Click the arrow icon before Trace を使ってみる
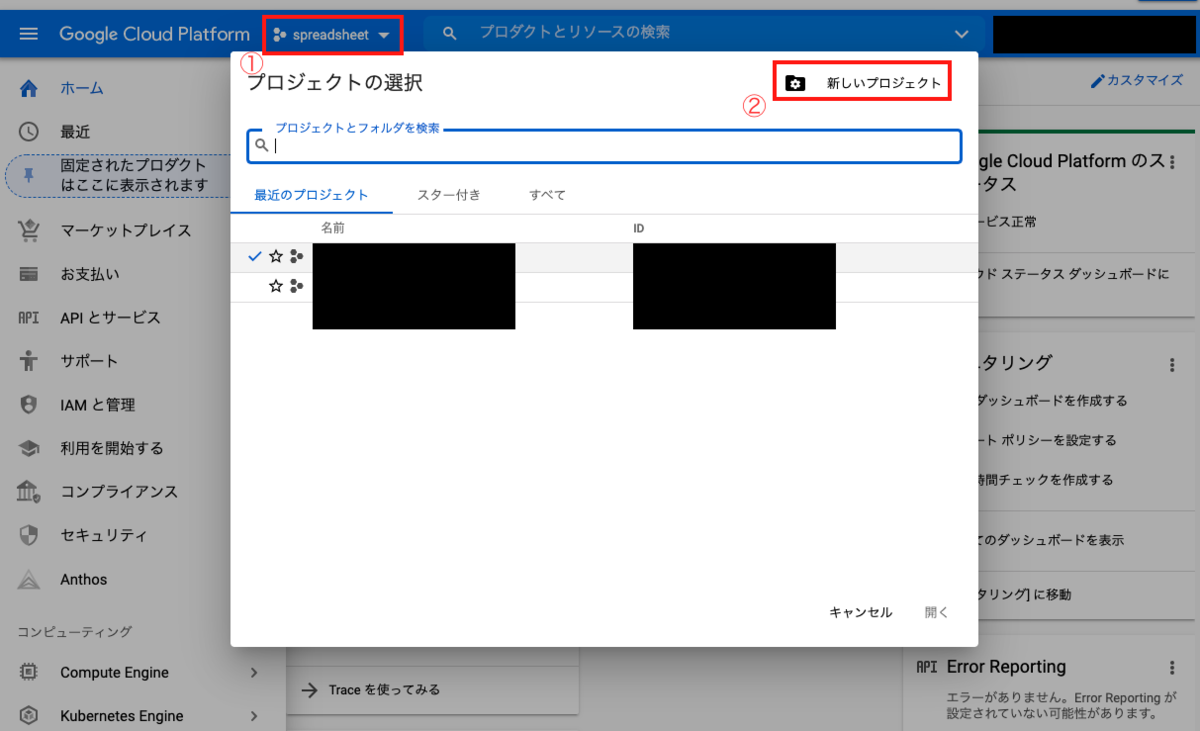This screenshot has height=731, width=1200. tap(310, 690)
